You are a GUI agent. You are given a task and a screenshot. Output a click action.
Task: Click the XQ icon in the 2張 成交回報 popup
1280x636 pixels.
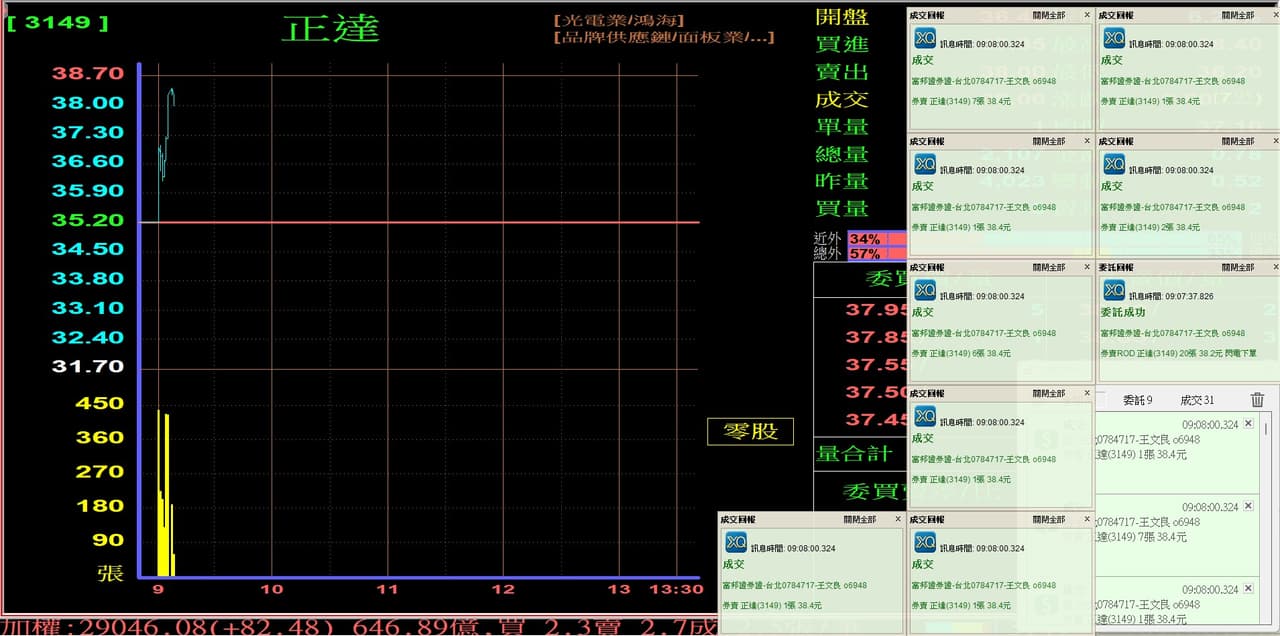tap(1113, 164)
